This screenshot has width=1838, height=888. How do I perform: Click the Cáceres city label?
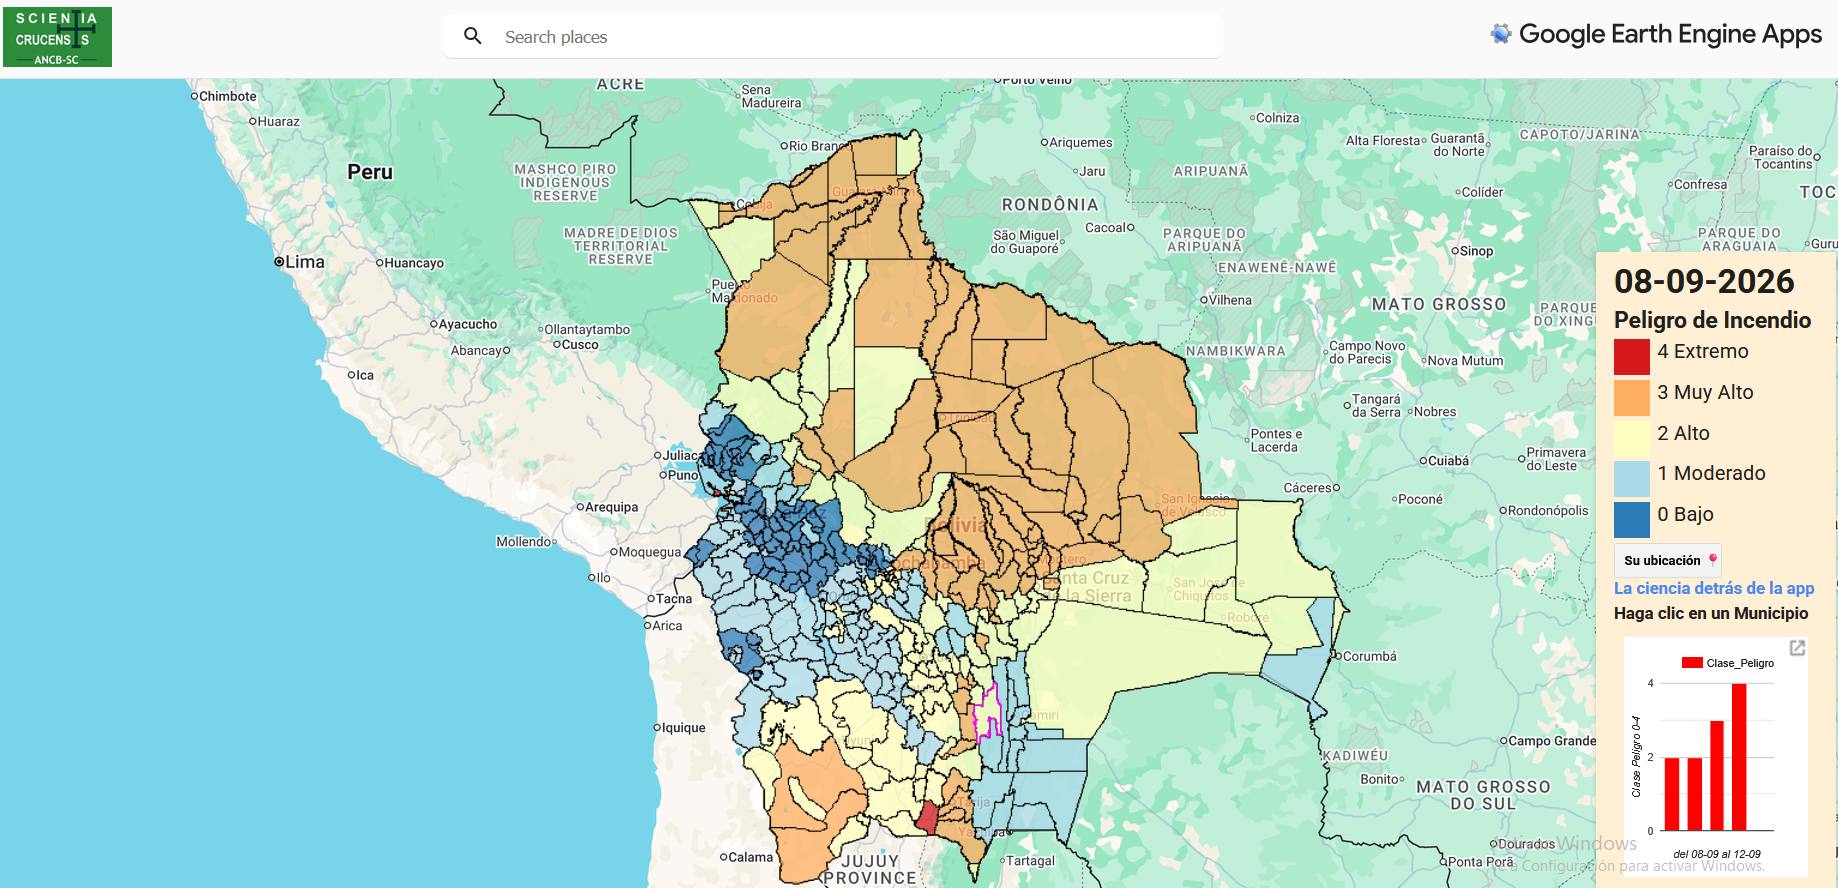coord(1308,488)
